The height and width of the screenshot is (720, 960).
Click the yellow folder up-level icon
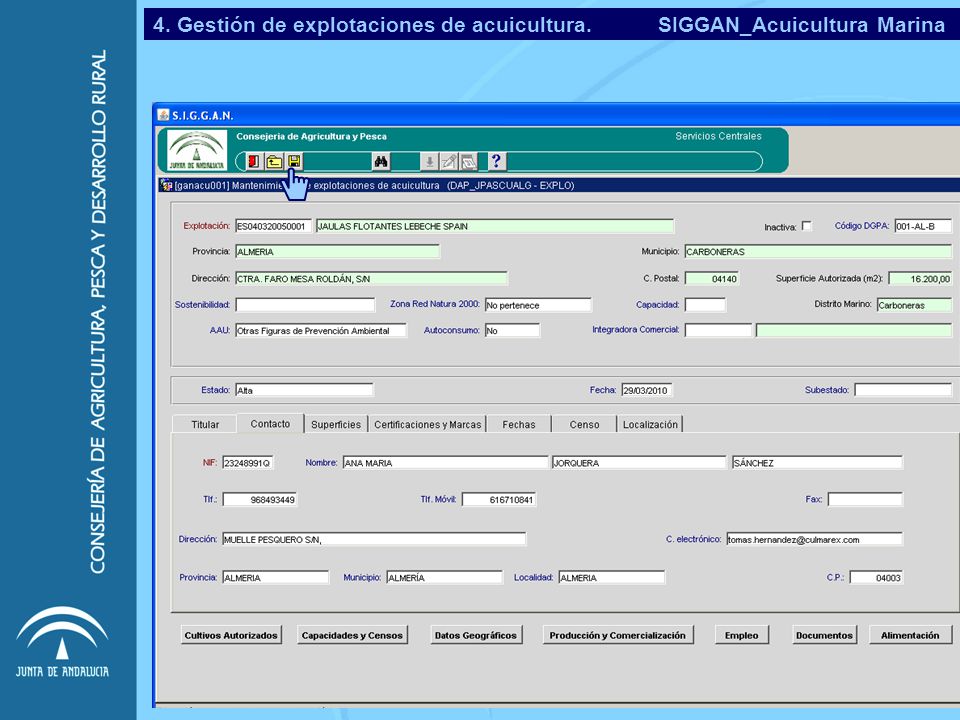coord(274,162)
